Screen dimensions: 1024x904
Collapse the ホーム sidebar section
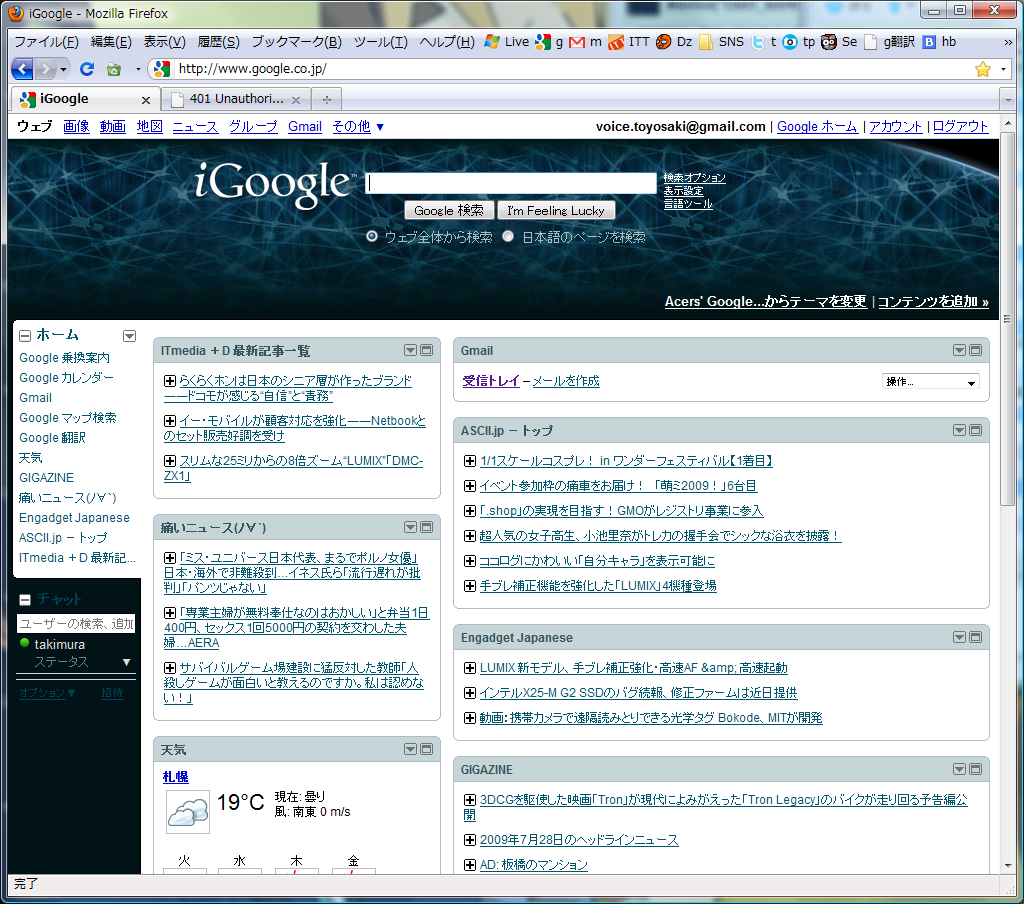[x=25, y=336]
